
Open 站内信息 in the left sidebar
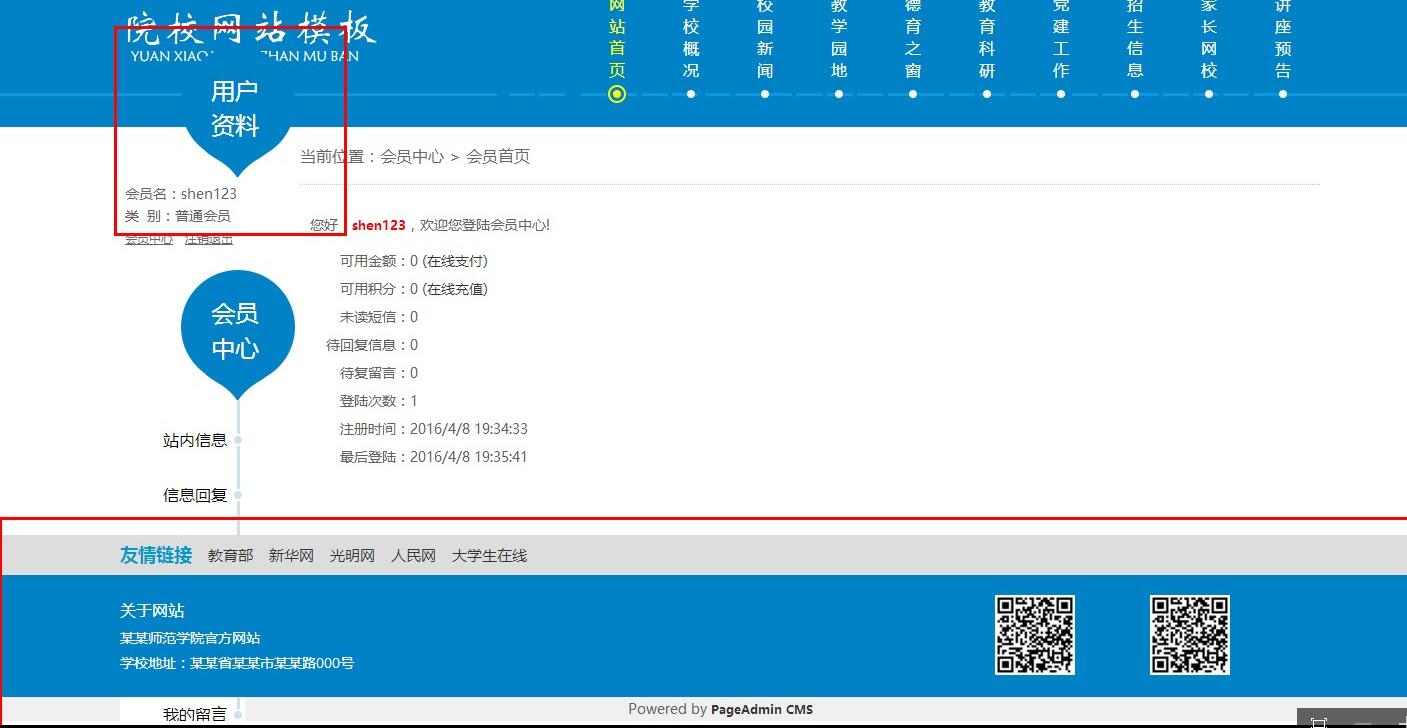point(195,440)
